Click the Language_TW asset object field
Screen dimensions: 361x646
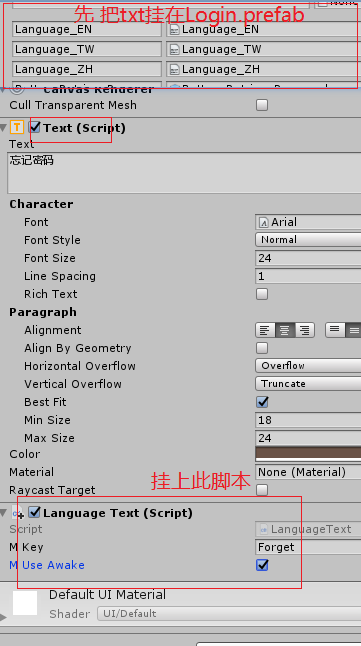[264, 49]
